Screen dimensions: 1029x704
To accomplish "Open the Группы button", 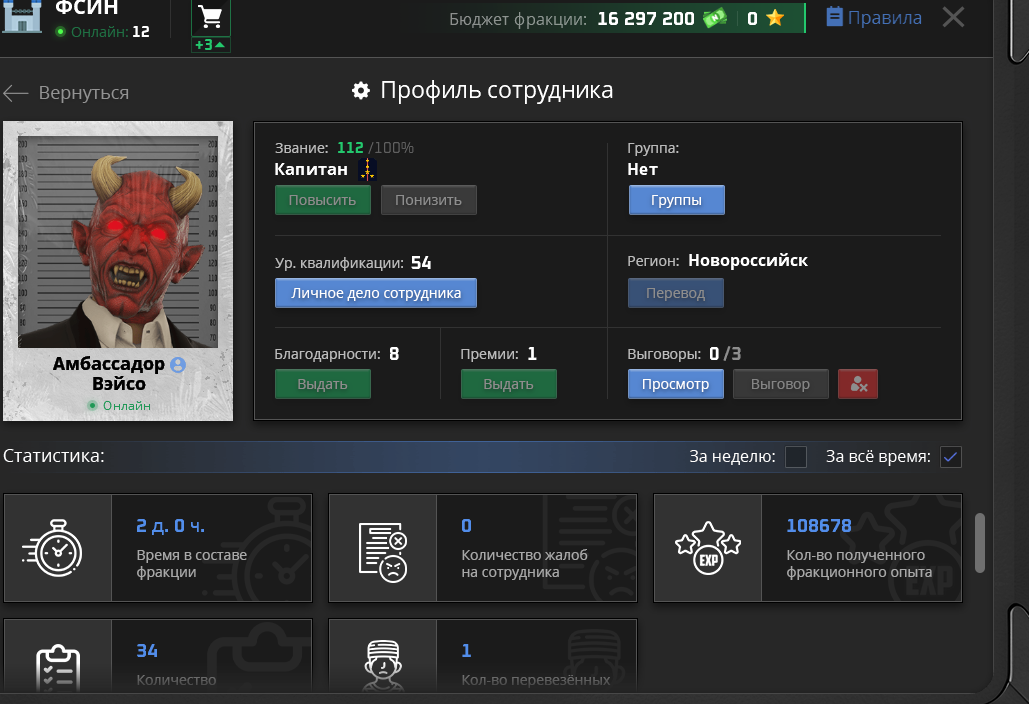I will tap(677, 200).
